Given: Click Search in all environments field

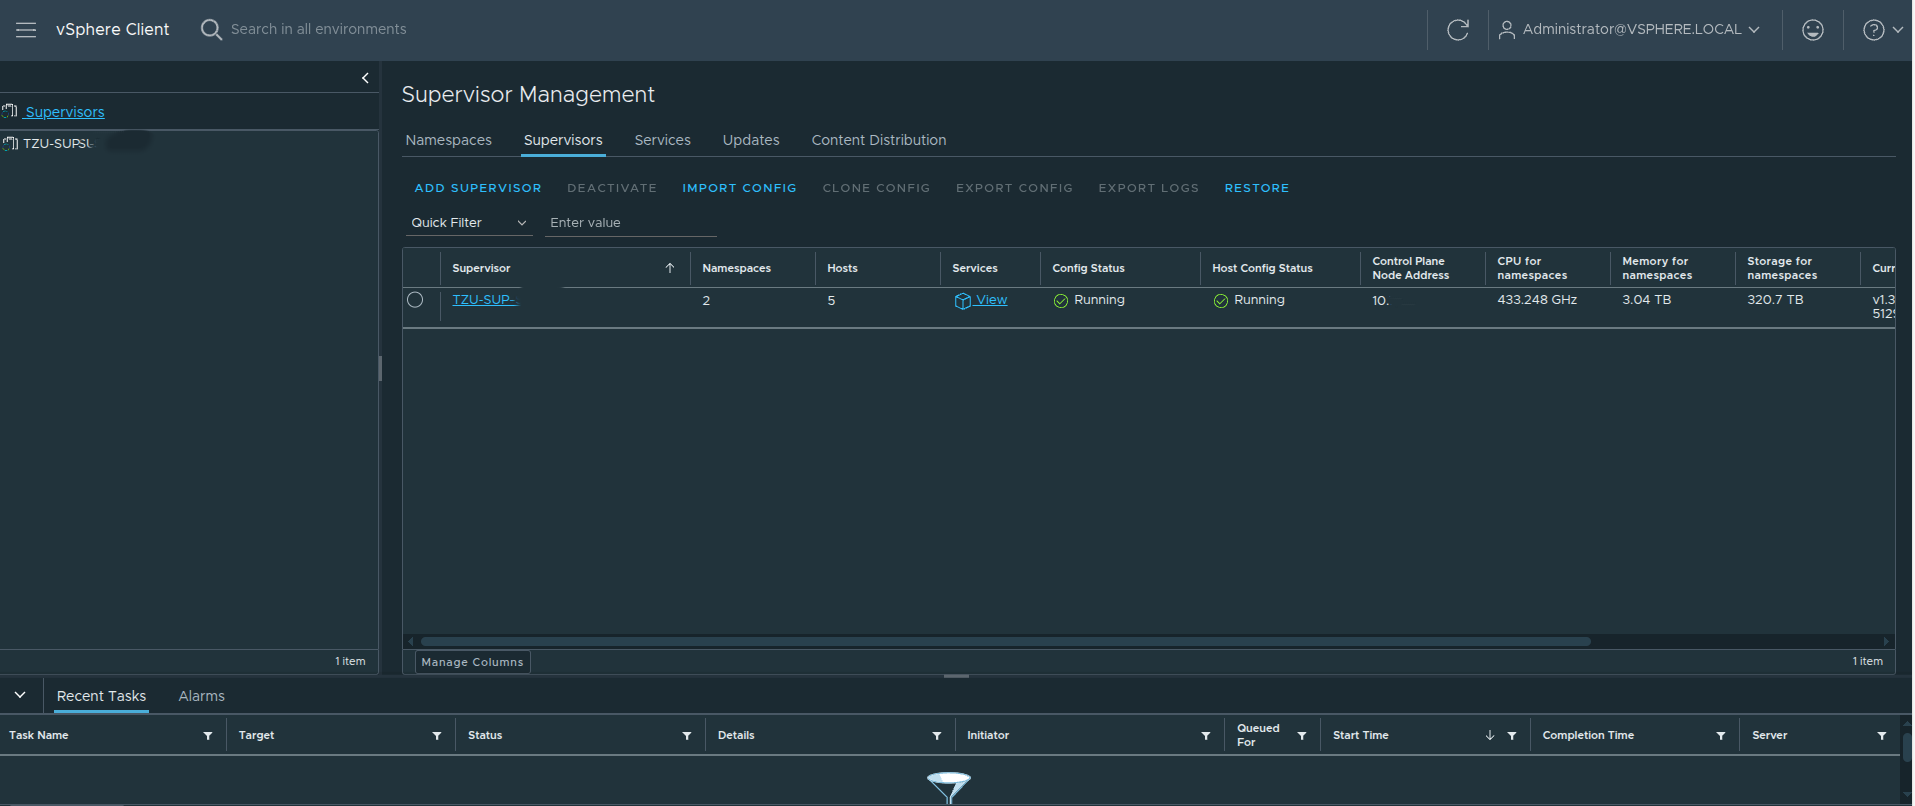Looking at the screenshot, I should coord(319,30).
